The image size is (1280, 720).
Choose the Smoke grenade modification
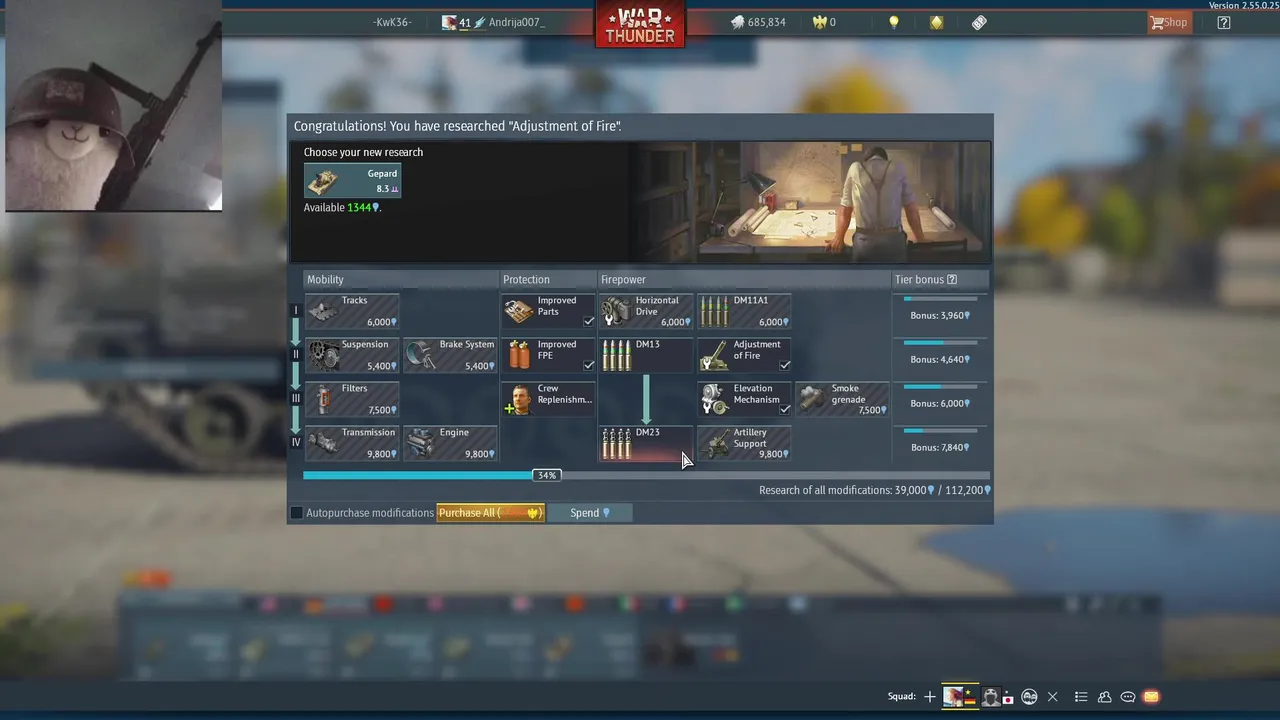click(842, 399)
